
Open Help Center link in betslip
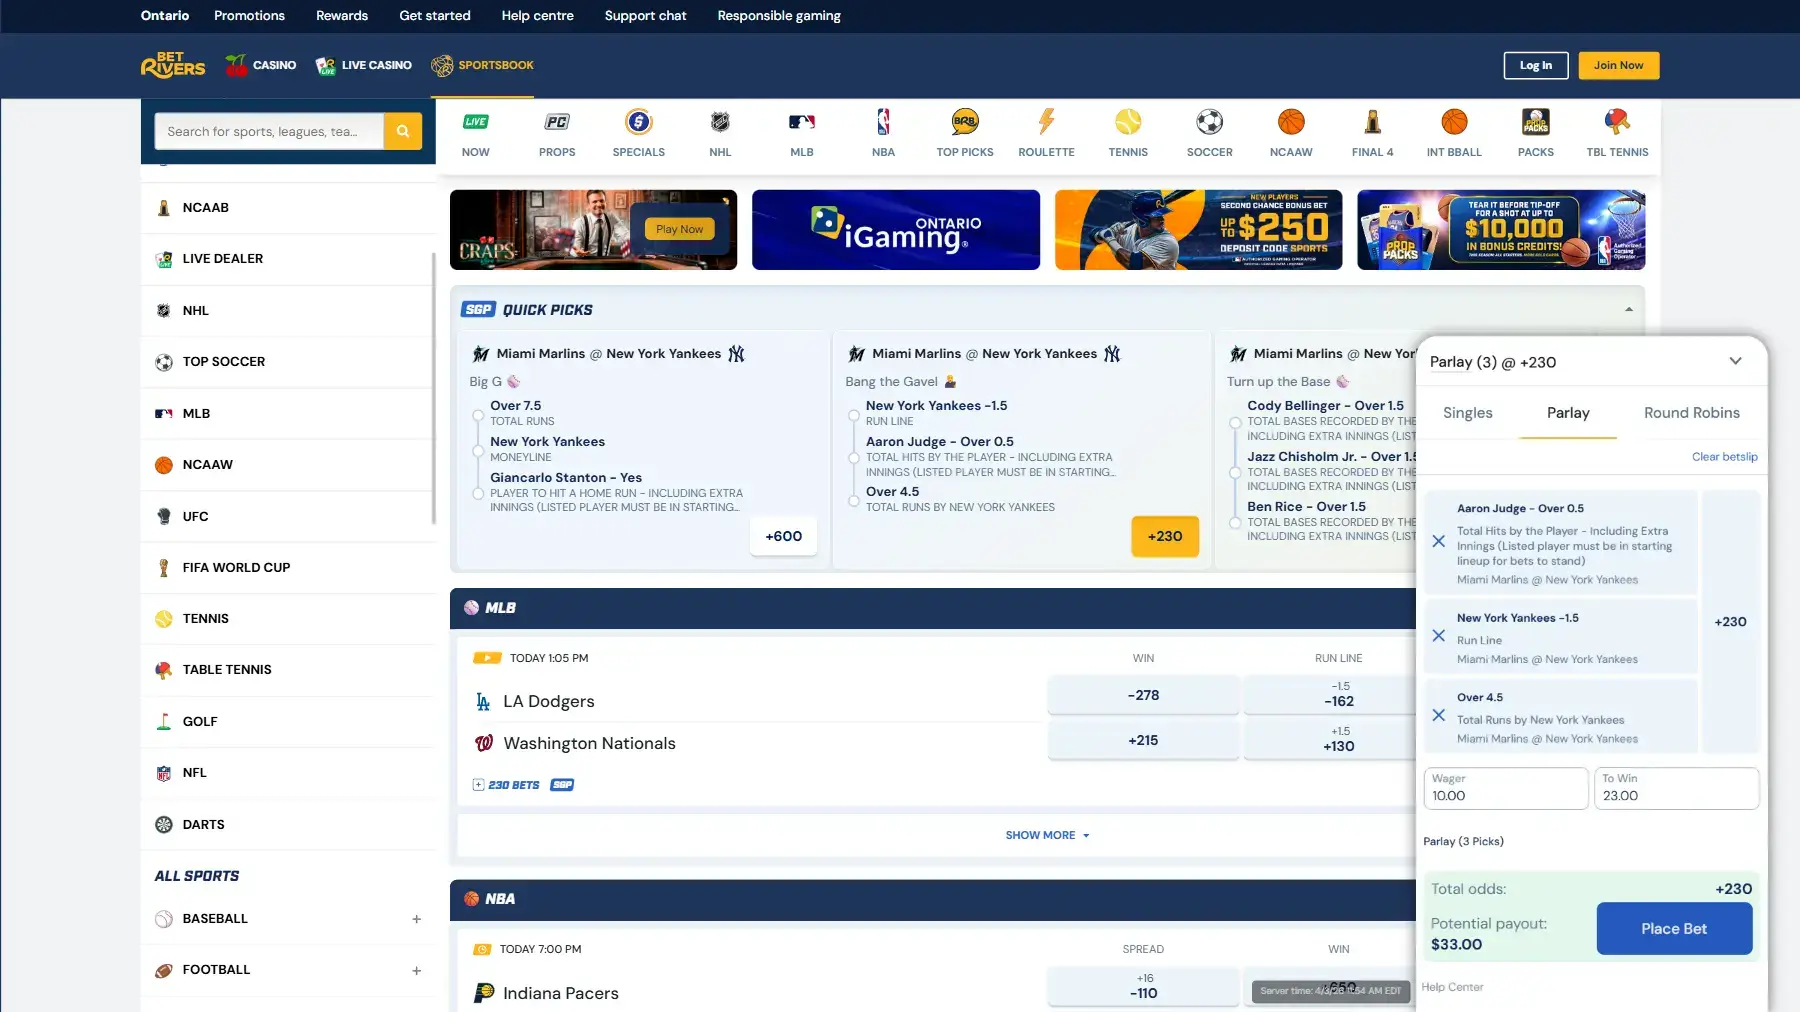(1452, 987)
